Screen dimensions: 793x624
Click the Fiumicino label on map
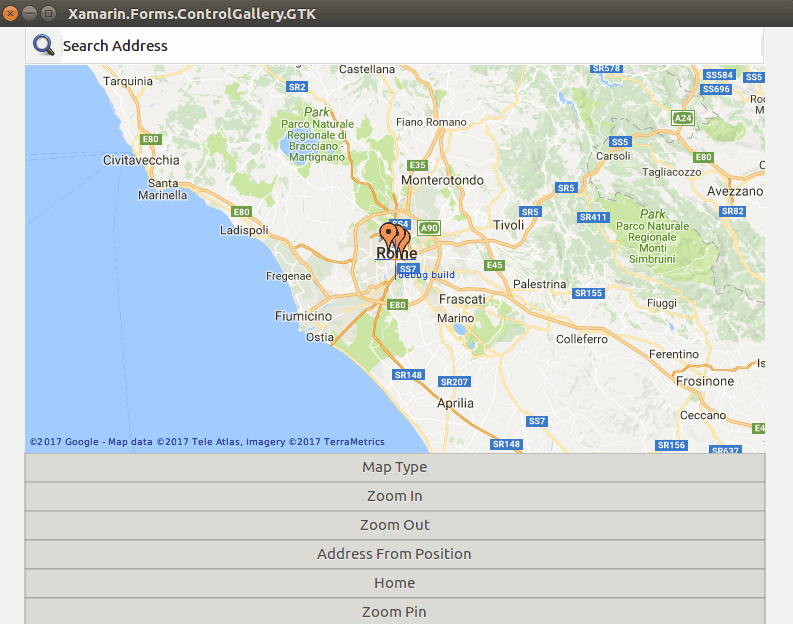(303, 316)
